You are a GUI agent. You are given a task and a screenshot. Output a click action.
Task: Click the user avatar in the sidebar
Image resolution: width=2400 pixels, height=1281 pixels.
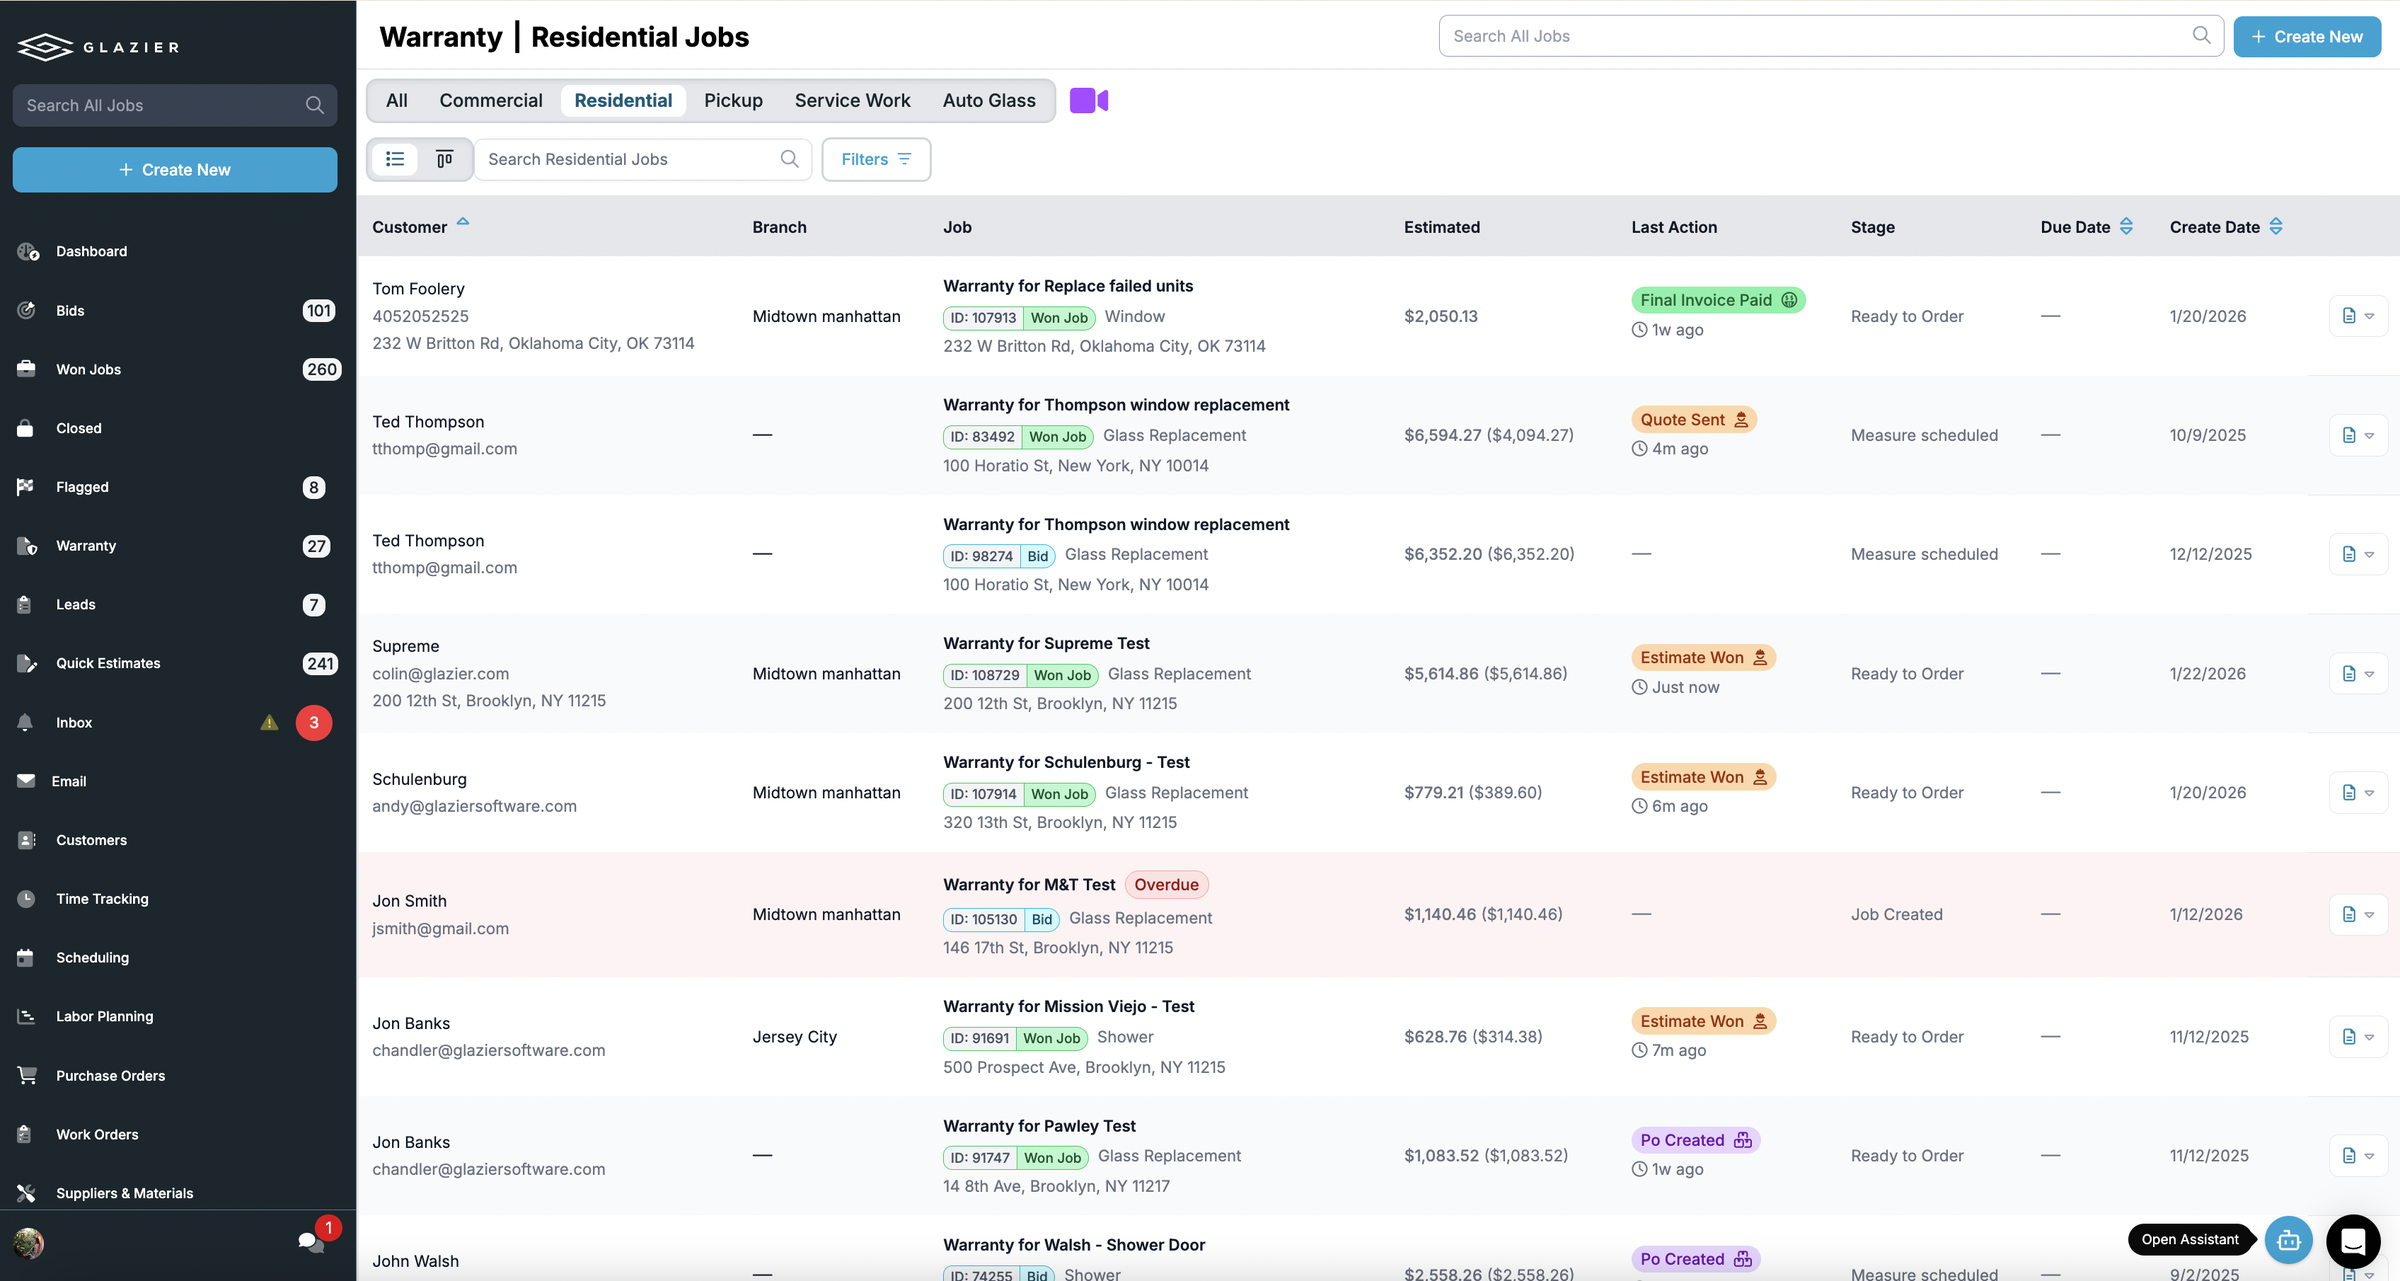point(29,1243)
